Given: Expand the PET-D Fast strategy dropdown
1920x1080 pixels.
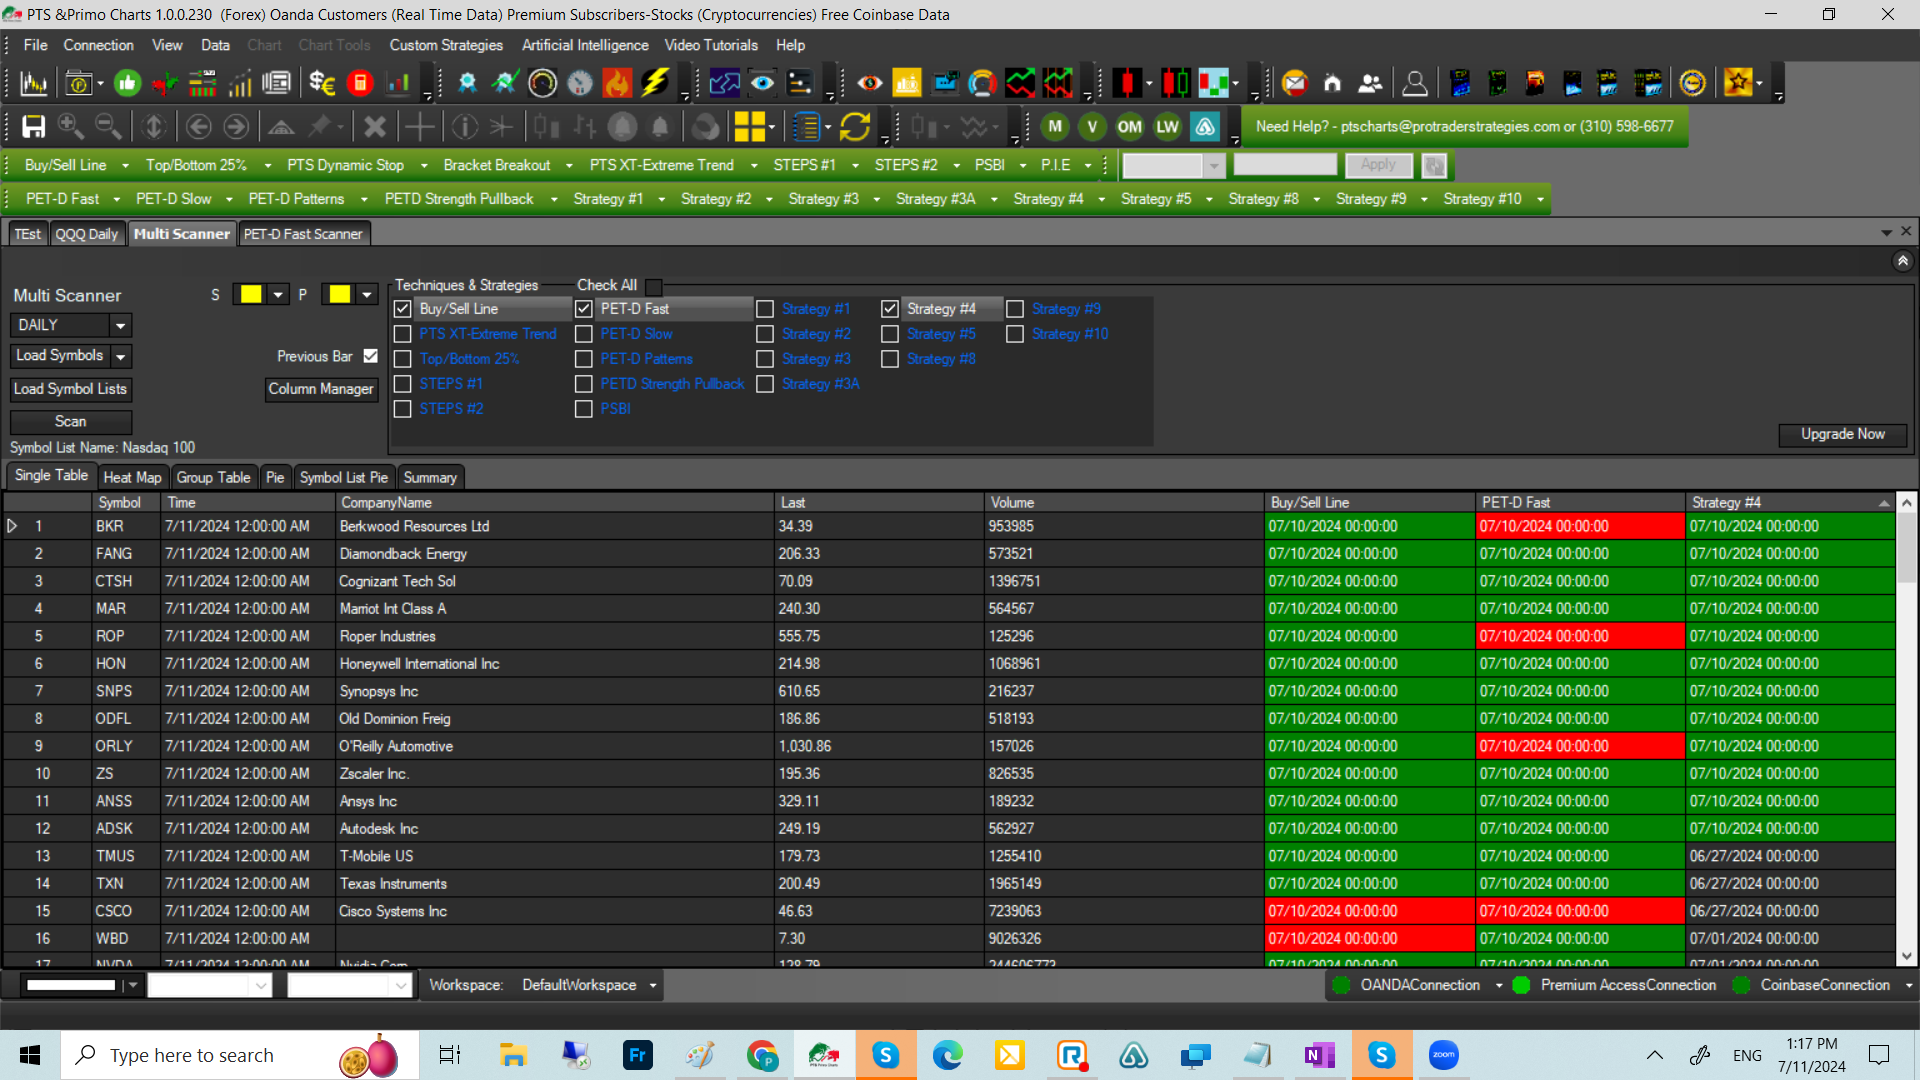Looking at the screenshot, I should [116, 200].
